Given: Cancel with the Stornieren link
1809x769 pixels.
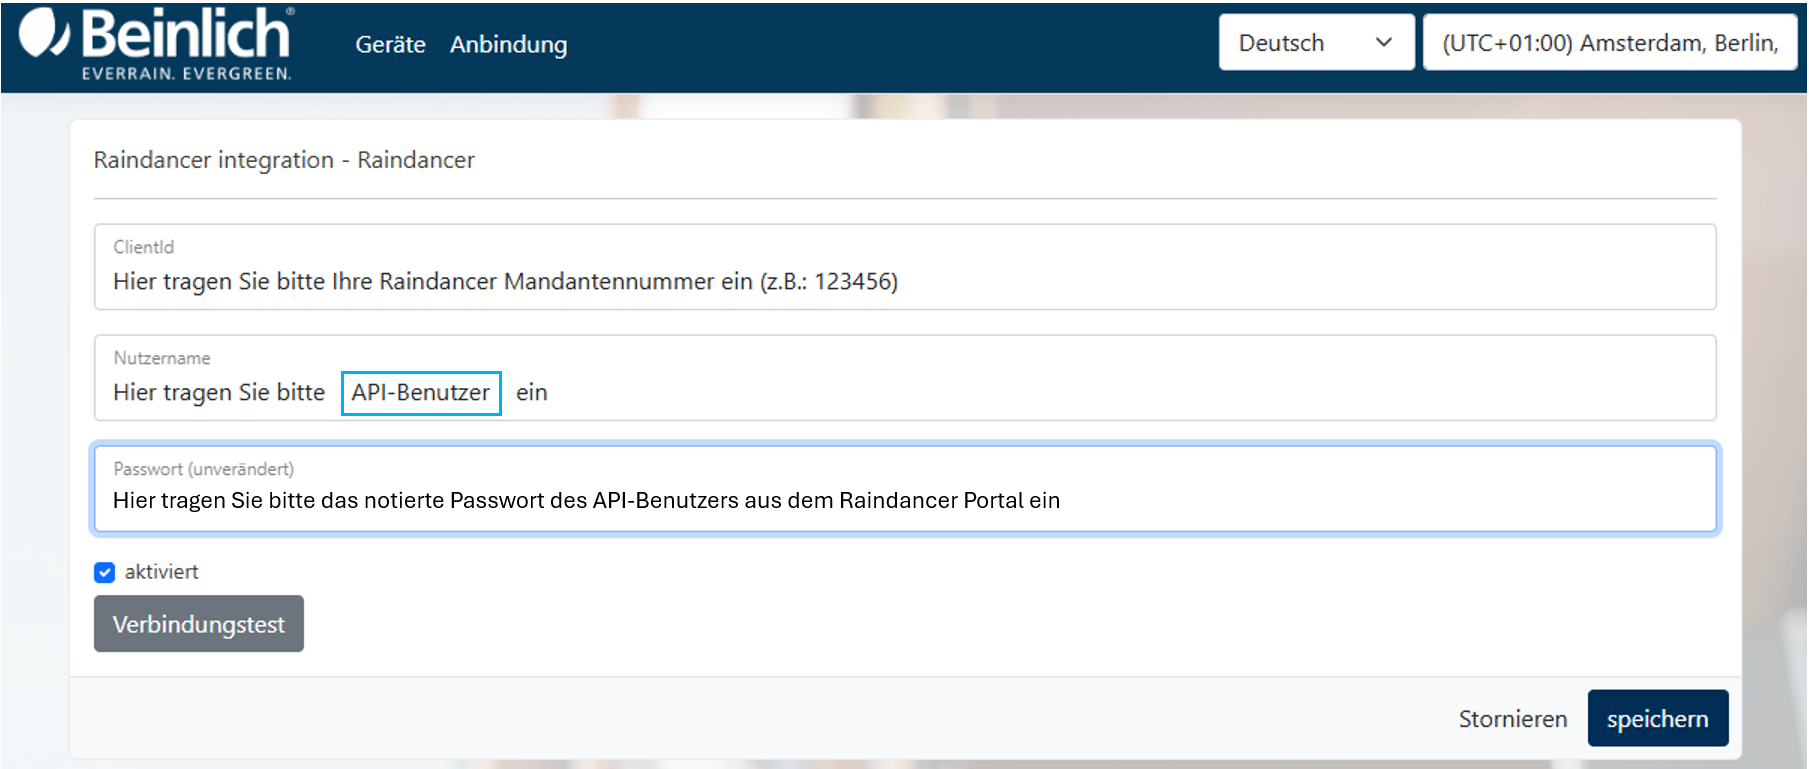Looking at the screenshot, I should point(1512,719).
